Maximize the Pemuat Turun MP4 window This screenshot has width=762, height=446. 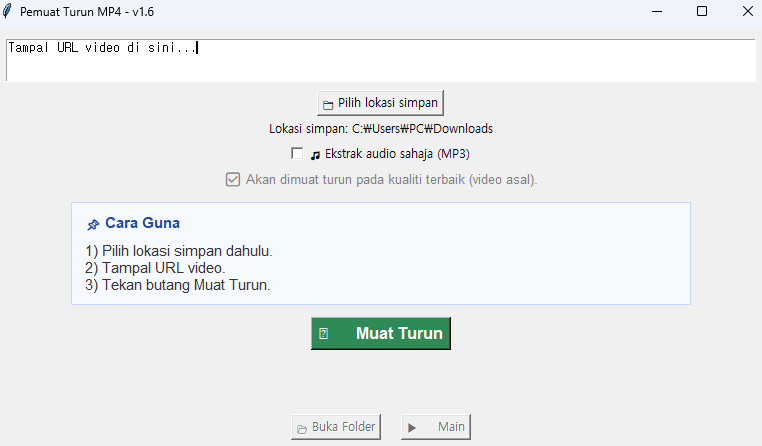click(701, 11)
